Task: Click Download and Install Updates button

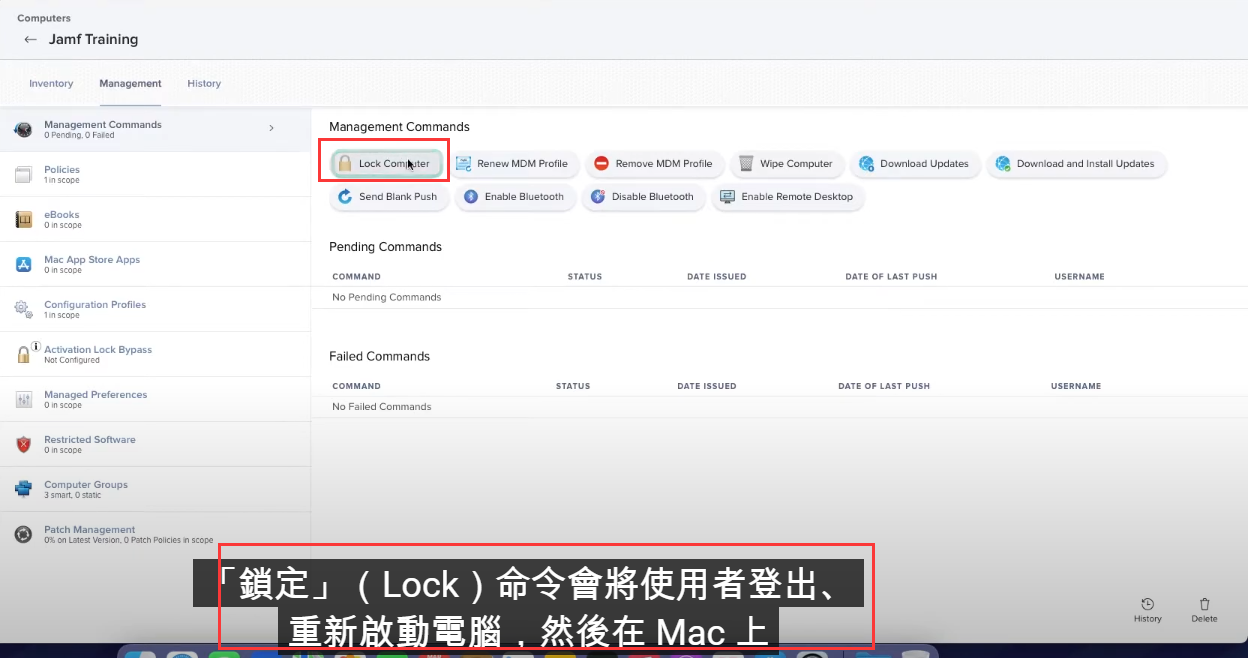Action: point(1076,164)
